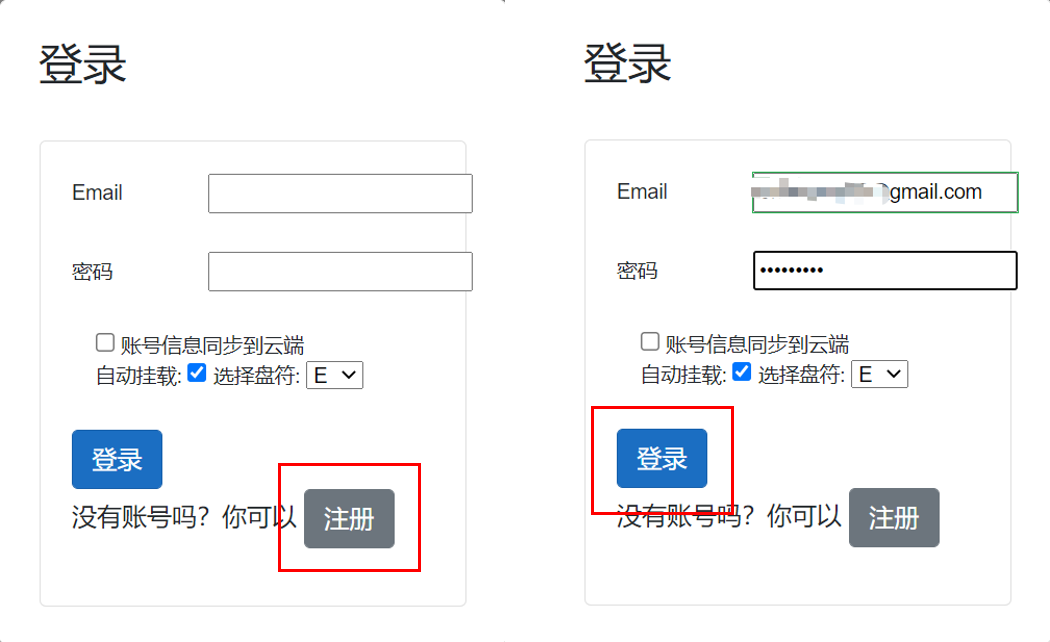Enable 账号信息同步到云端 checkbox in right form
Screen dimensions: 1050x642
[650, 341]
